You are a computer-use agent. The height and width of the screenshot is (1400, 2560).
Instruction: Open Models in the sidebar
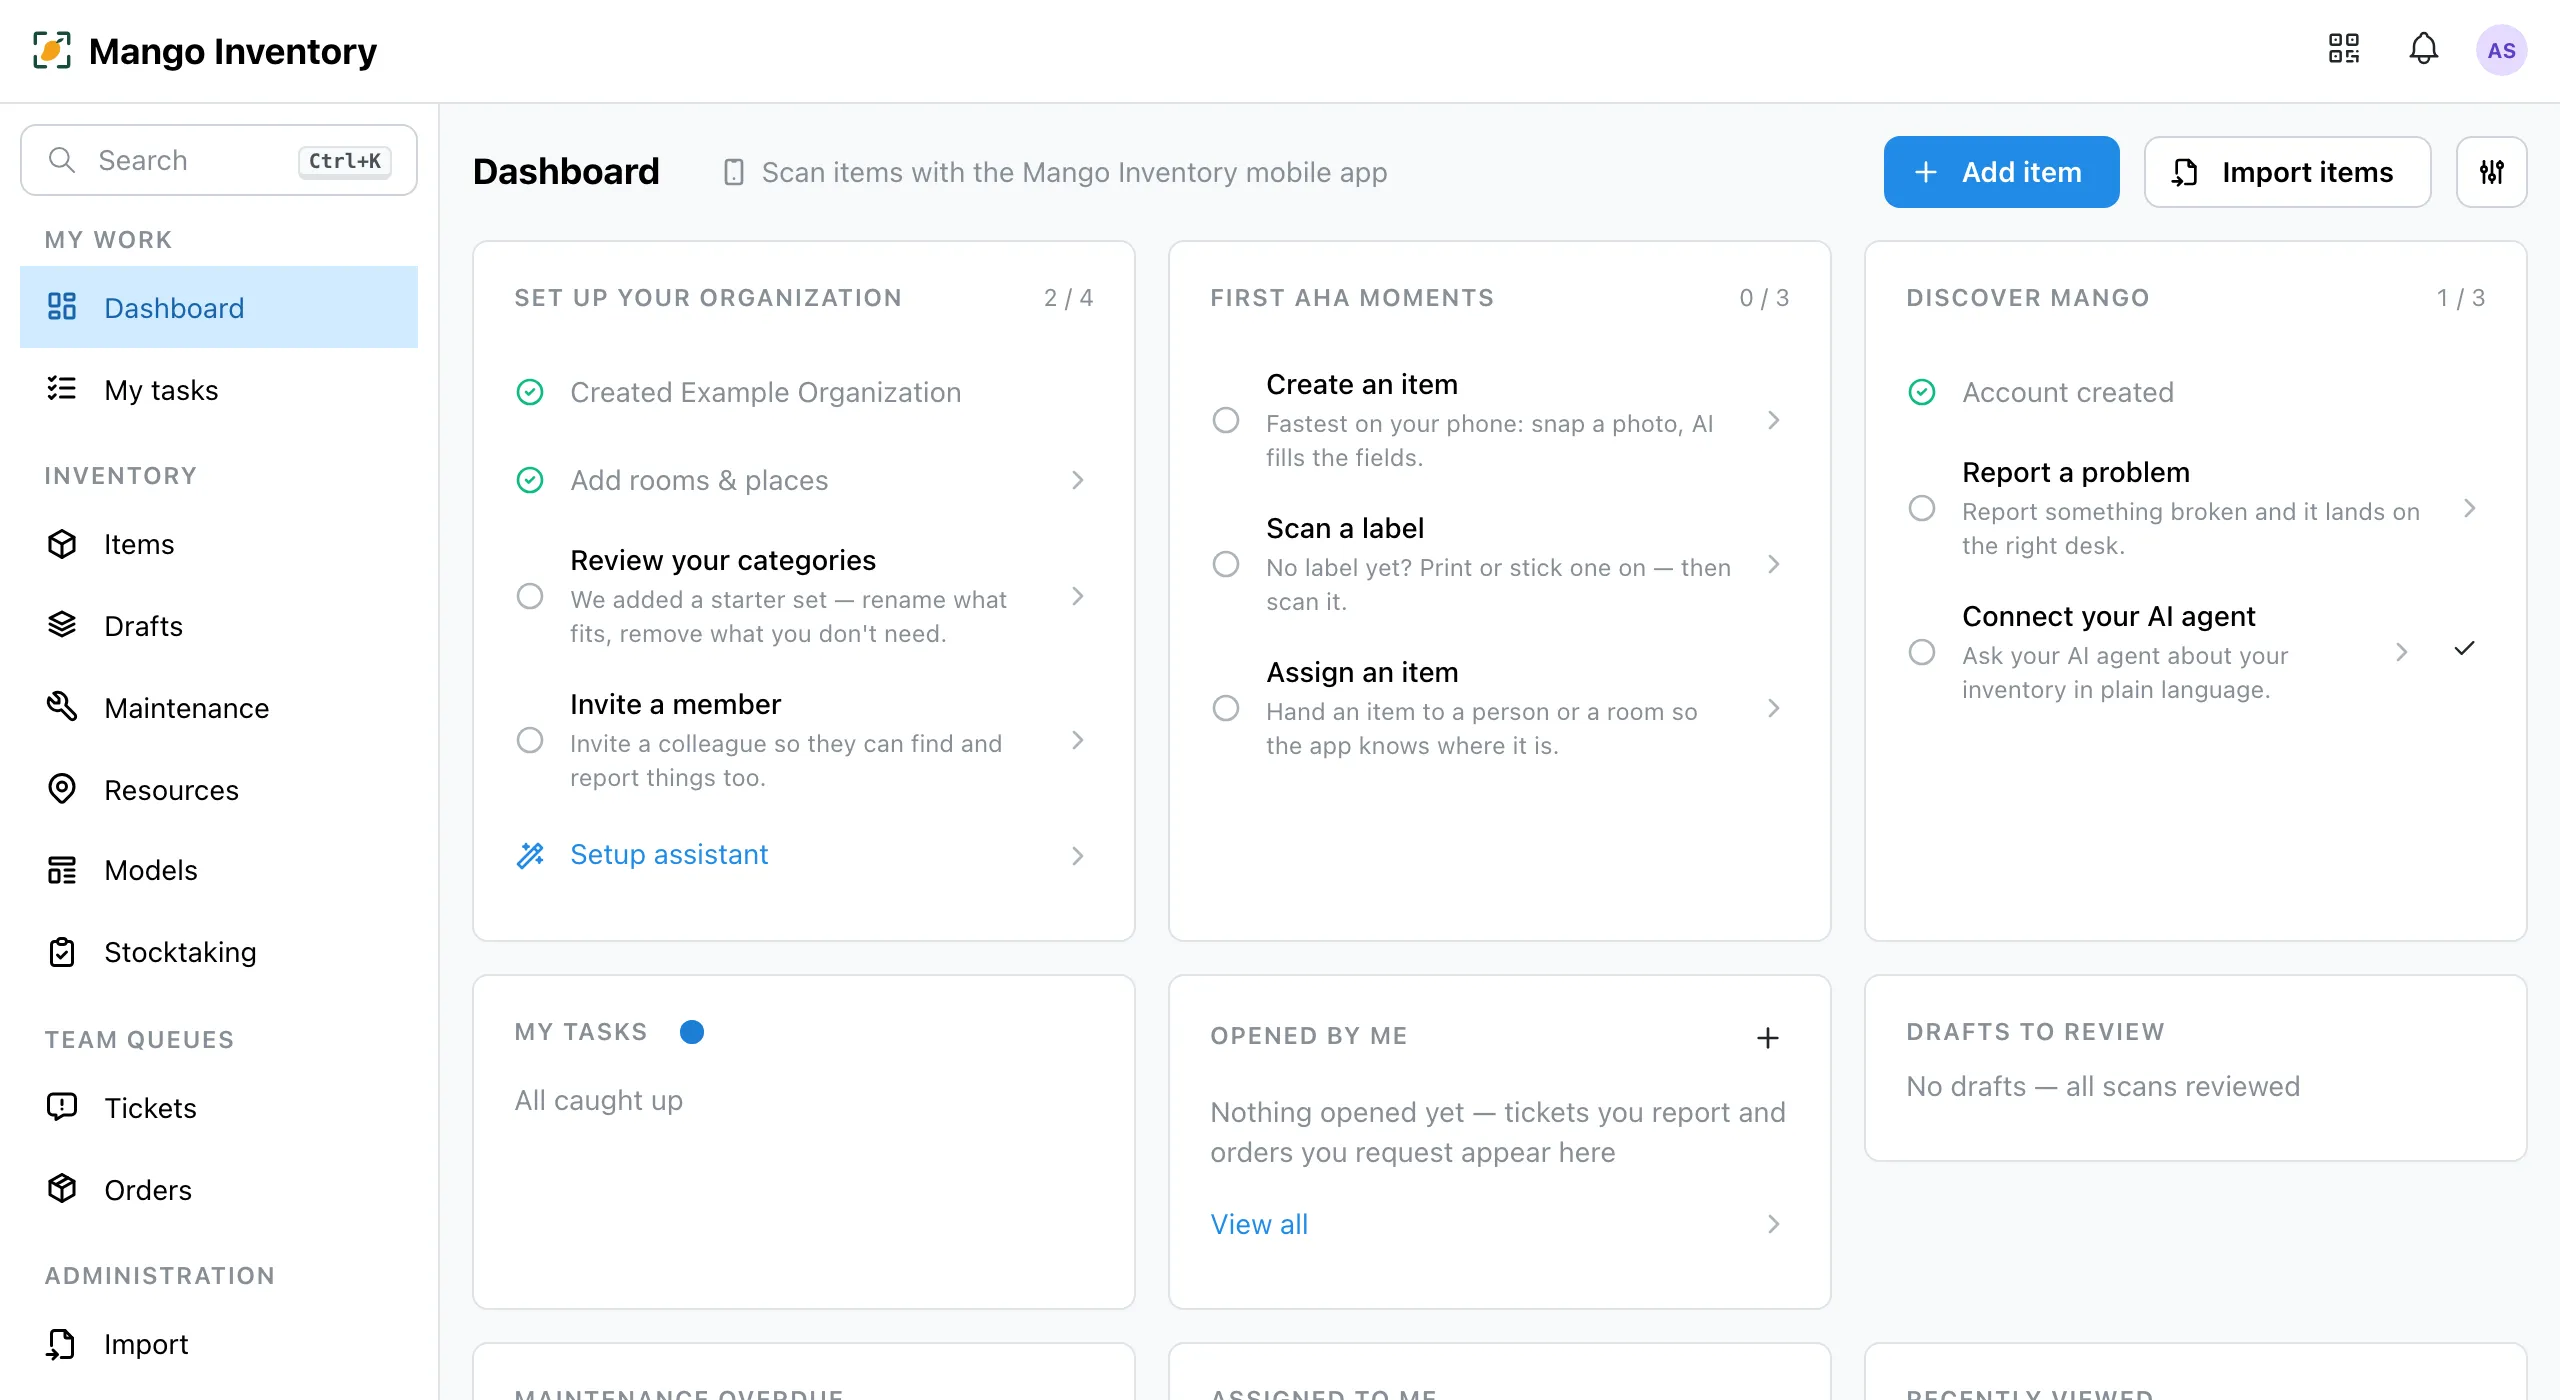(x=219, y=870)
